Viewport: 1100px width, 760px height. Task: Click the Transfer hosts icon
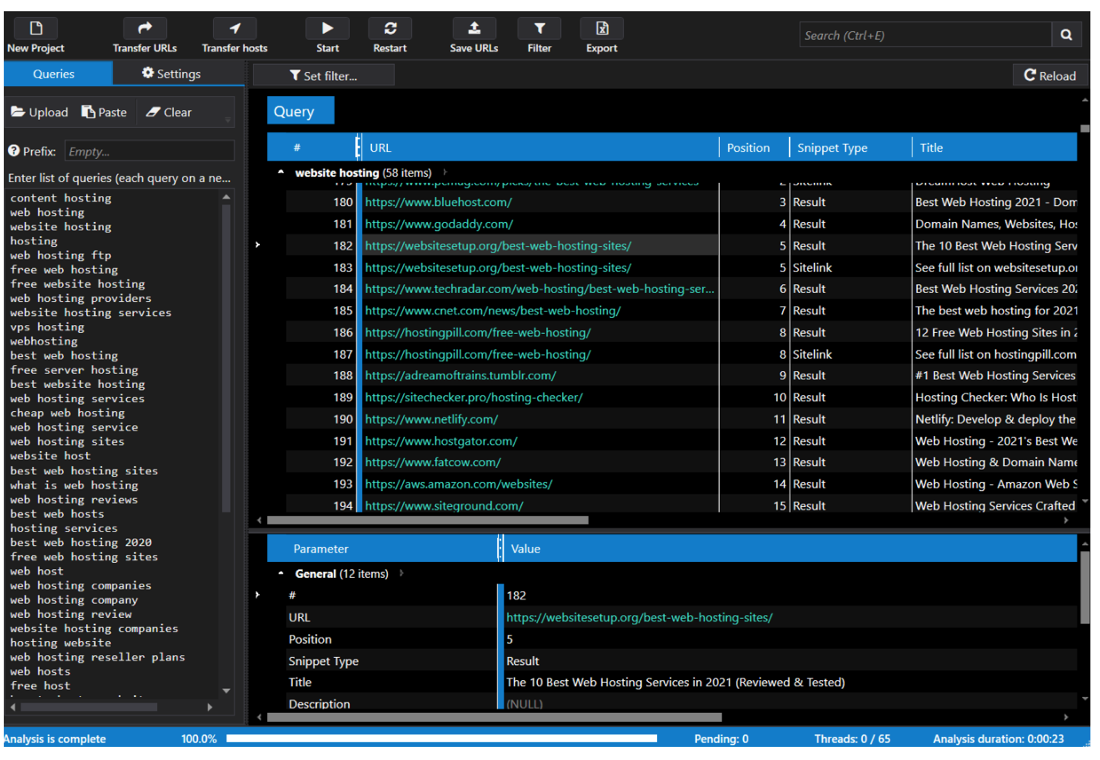(234, 29)
